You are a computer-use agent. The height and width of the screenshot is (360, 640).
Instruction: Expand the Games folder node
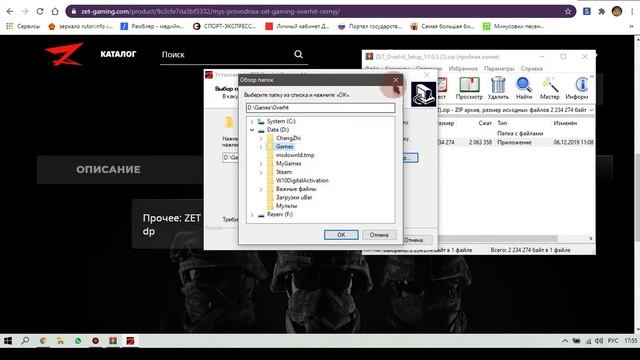point(261,147)
